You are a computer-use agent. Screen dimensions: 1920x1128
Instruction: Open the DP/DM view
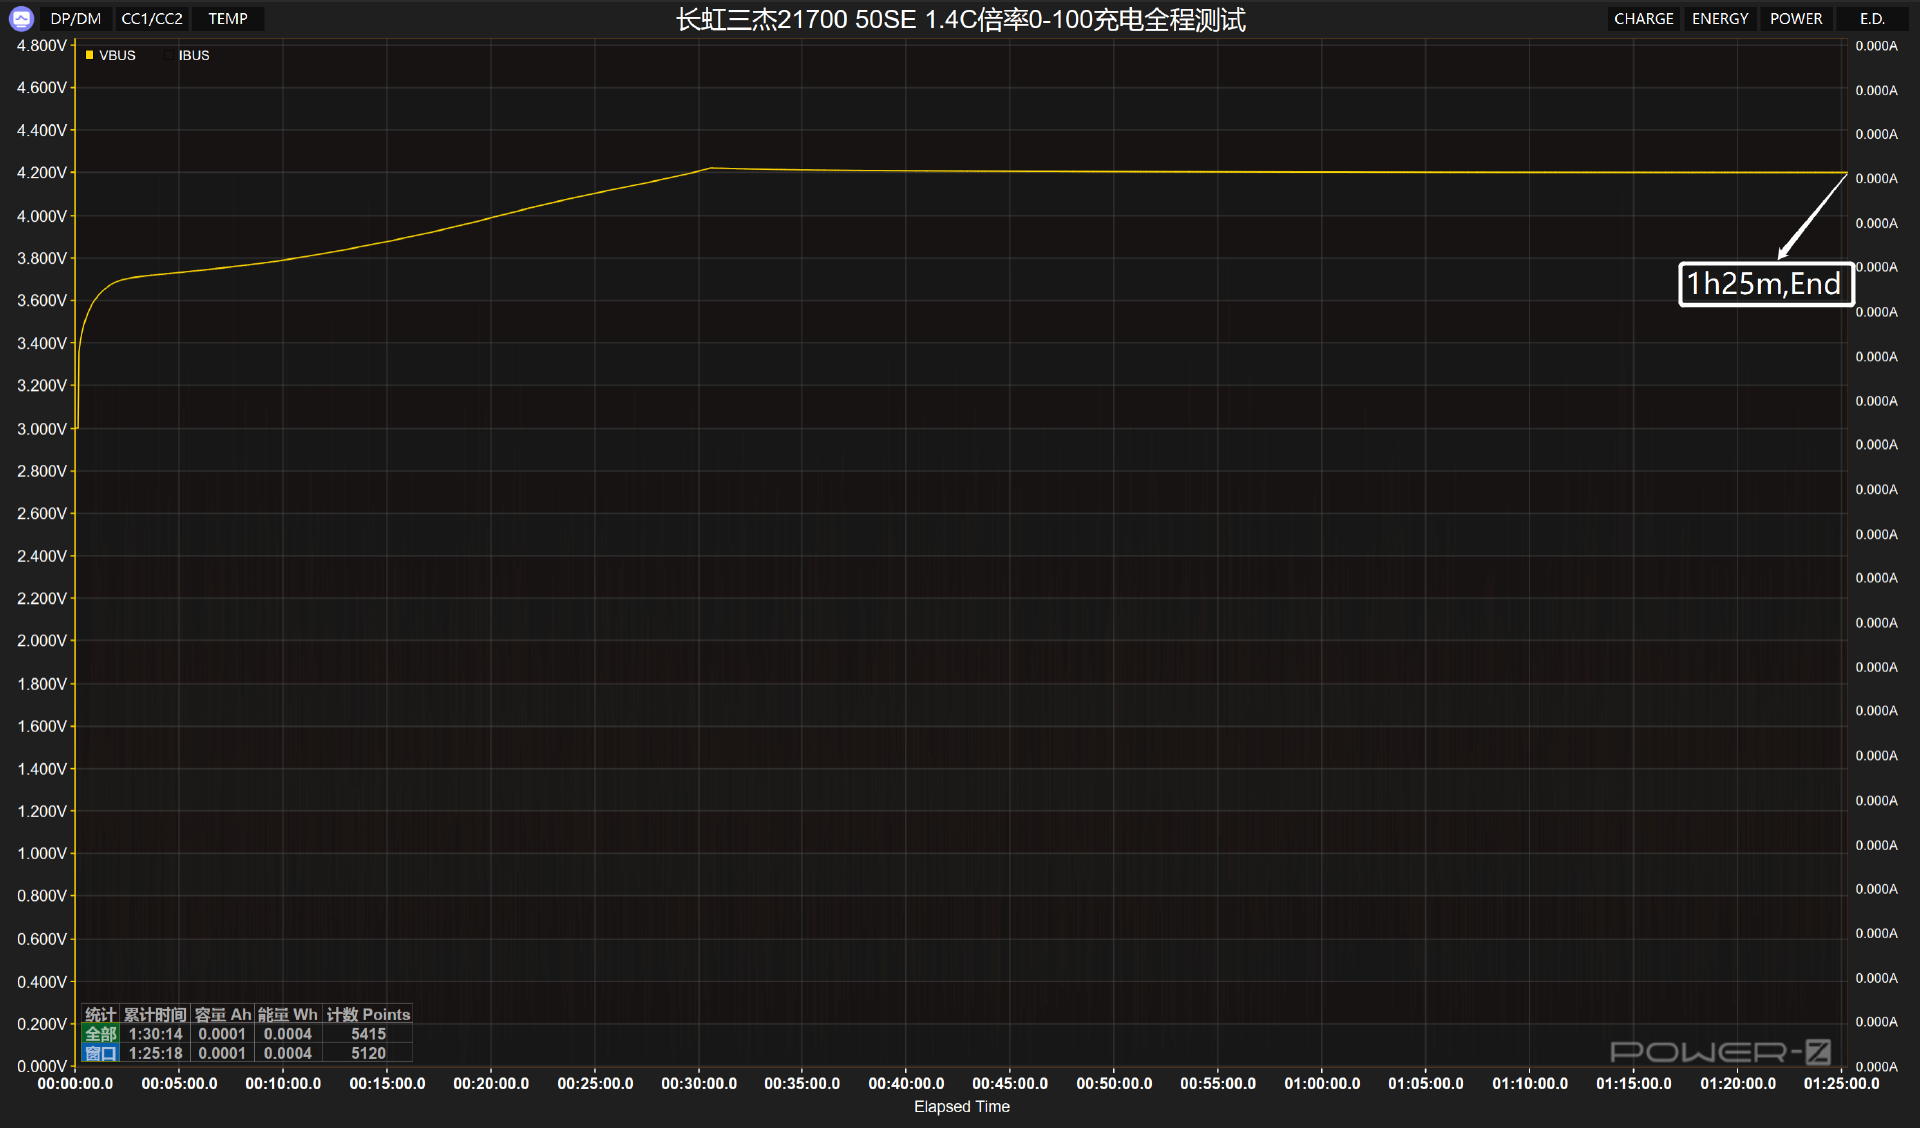click(76, 19)
